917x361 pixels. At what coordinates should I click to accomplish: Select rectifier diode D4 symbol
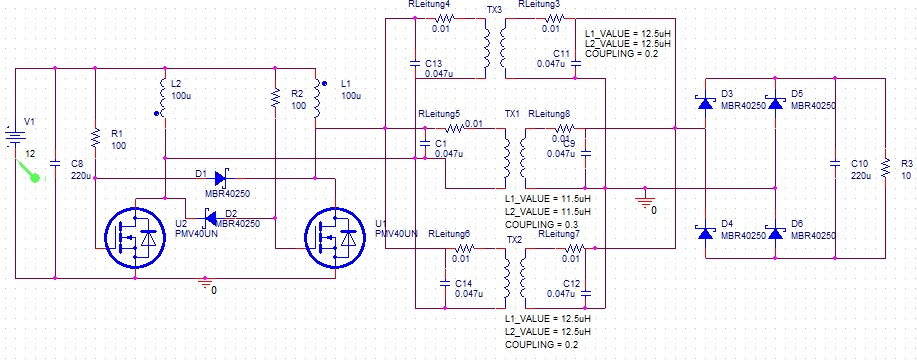[x=705, y=233]
